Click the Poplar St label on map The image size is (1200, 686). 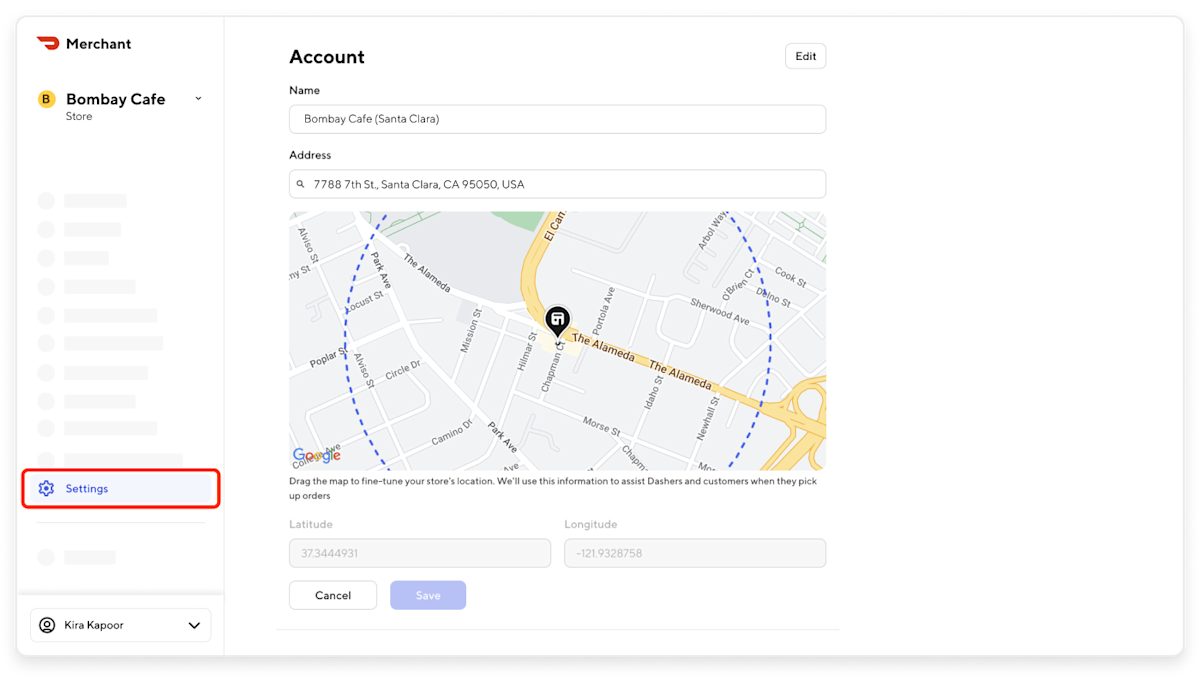point(328,357)
